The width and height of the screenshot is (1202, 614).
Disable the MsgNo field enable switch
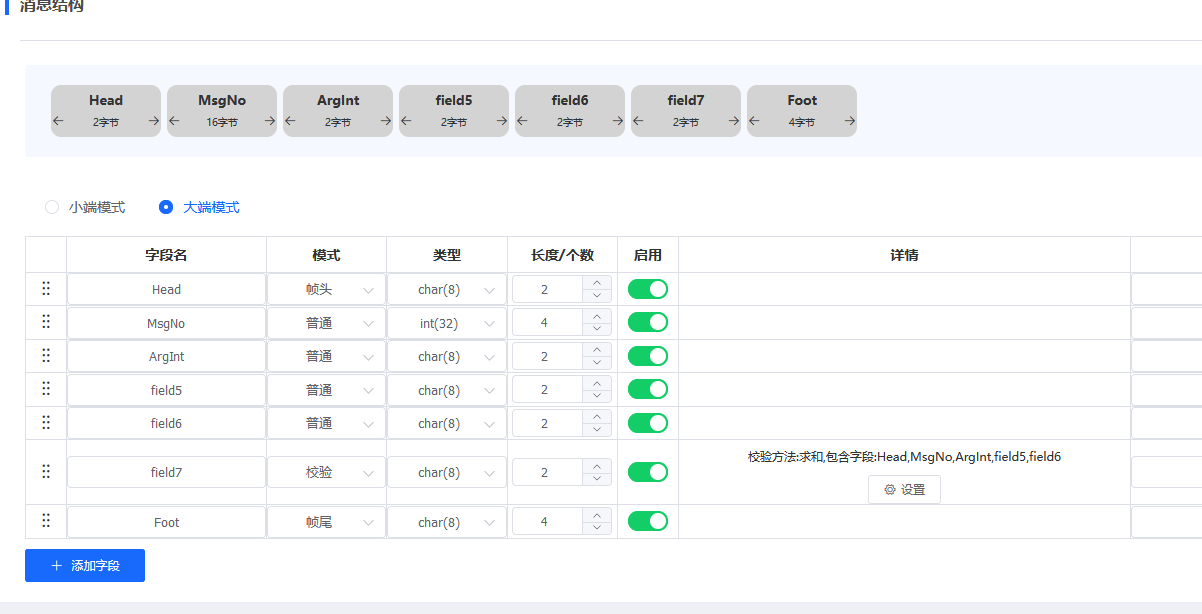coord(647,322)
